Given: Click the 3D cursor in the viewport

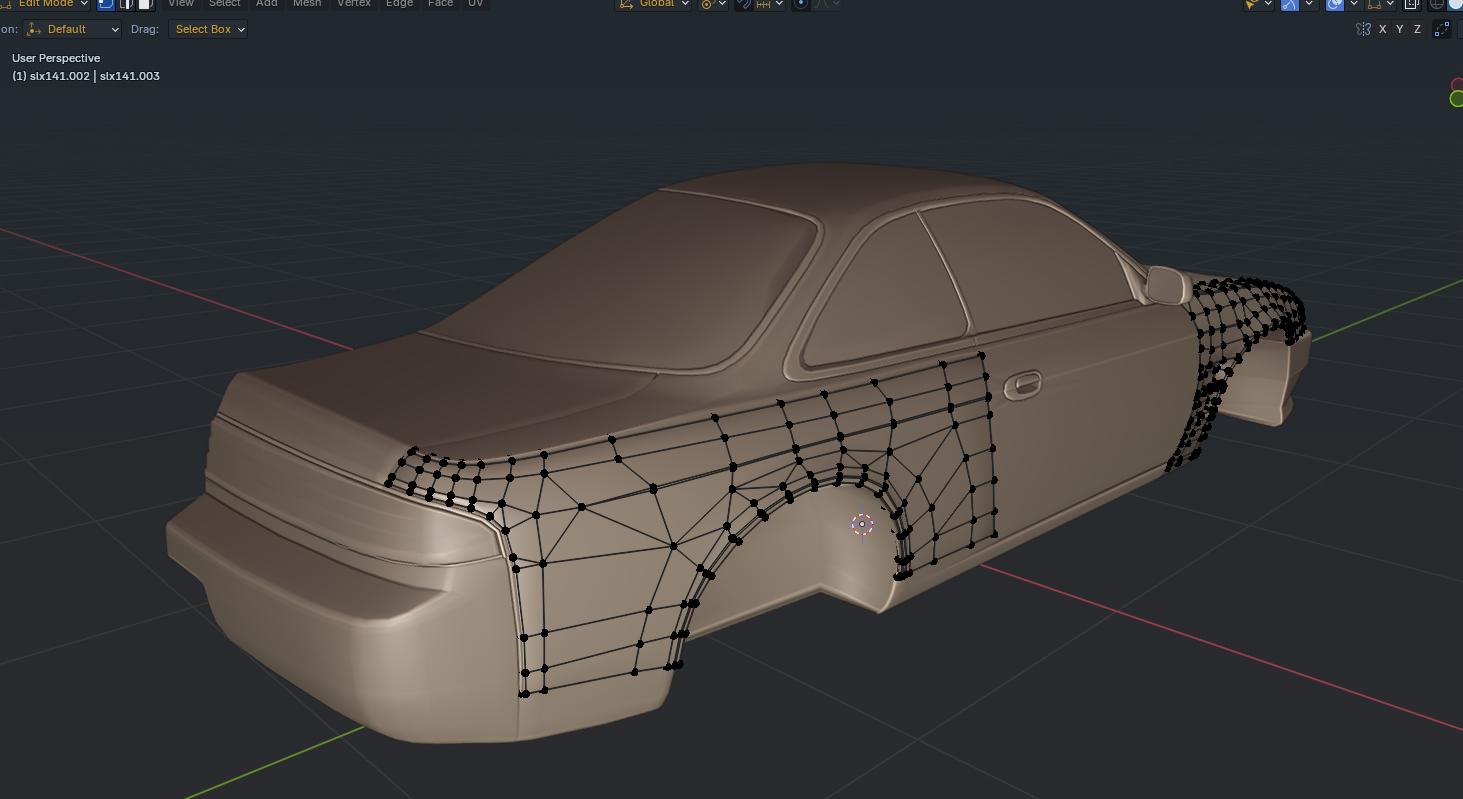Looking at the screenshot, I should coord(862,523).
